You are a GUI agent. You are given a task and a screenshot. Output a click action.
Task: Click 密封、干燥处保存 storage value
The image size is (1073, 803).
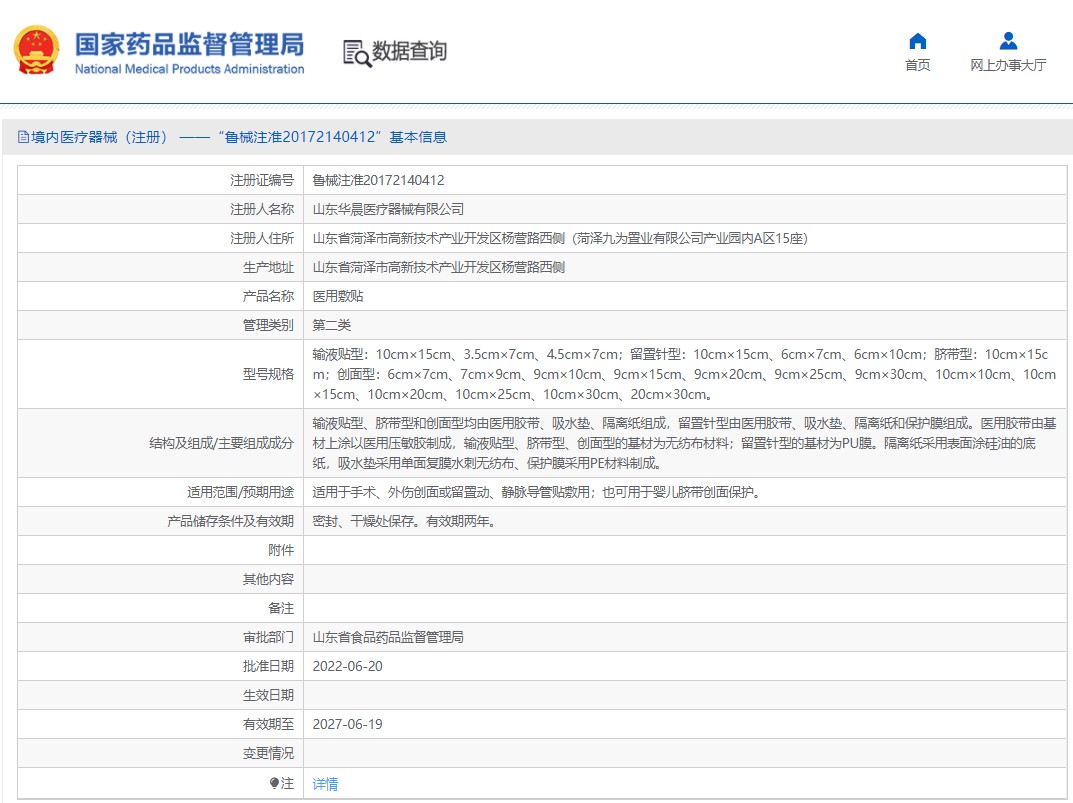pyautogui.click(x=404, y=522)
